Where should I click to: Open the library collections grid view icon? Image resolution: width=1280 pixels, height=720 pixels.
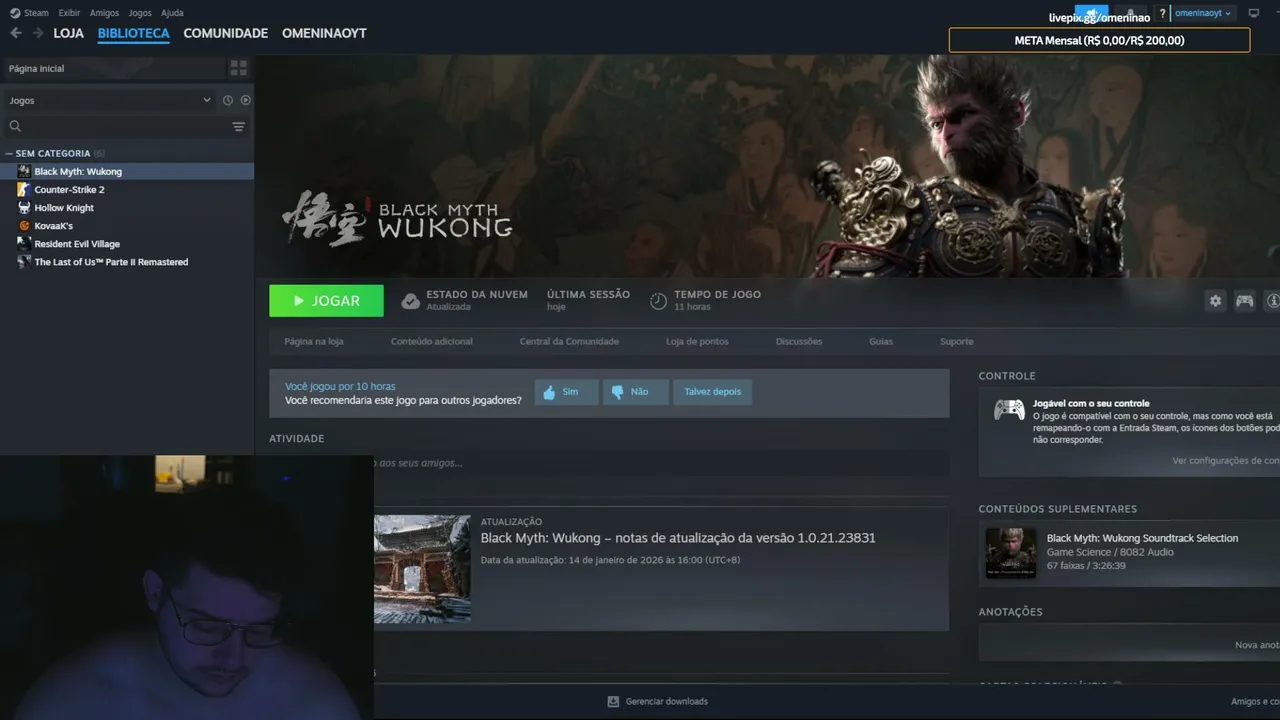[238, 68]
